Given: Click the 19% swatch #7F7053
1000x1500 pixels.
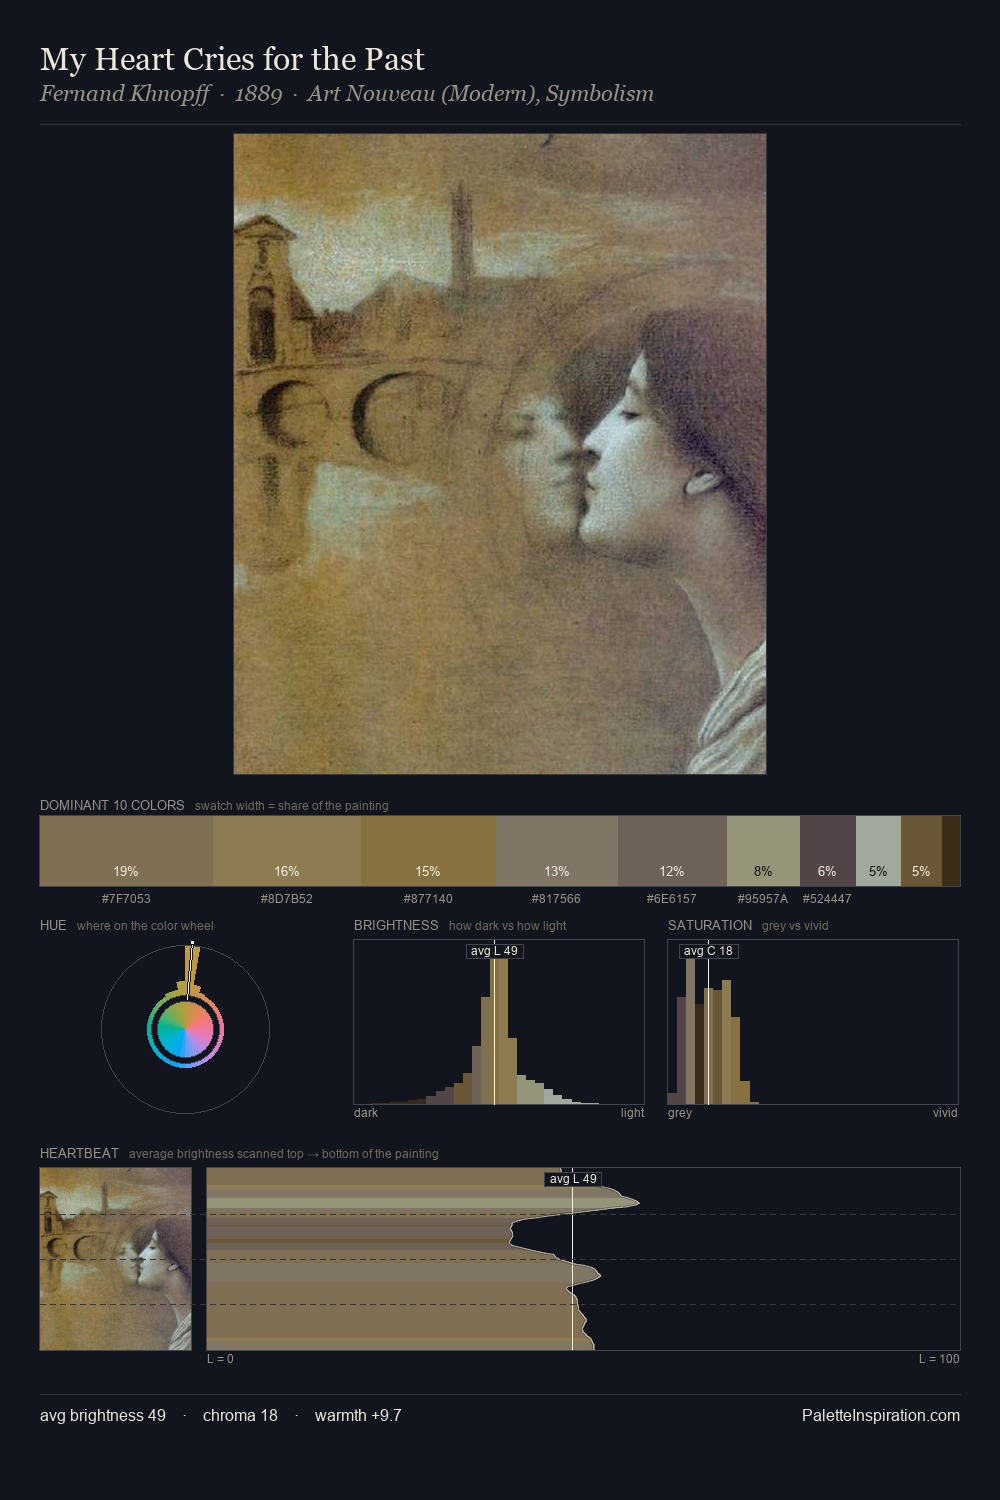Looking at the screenshot, I should [126, 851].
